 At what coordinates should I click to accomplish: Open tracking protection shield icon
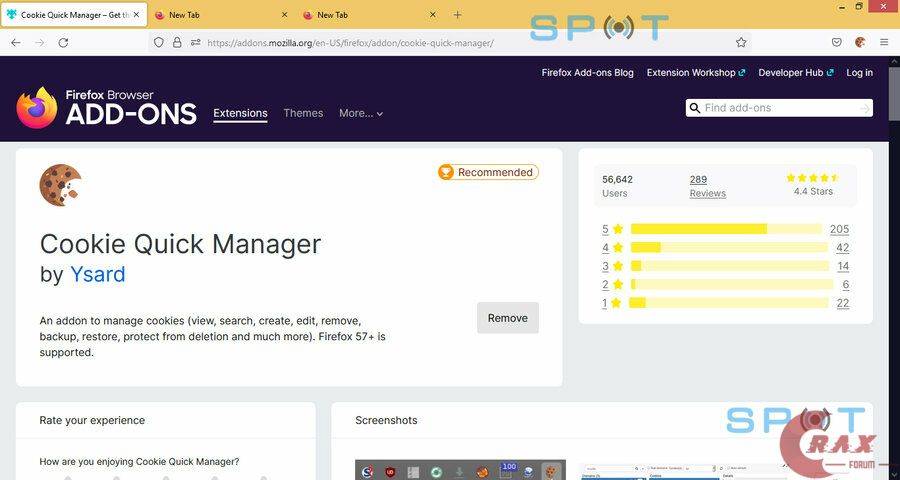click(x=159, y=42)
